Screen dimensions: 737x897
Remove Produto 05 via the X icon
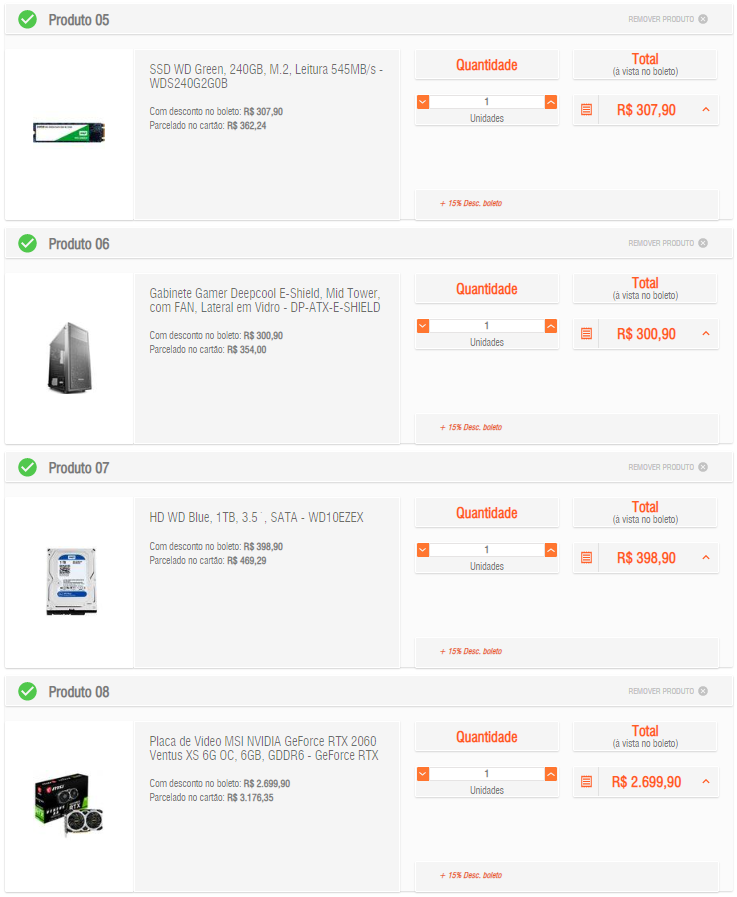703,19
